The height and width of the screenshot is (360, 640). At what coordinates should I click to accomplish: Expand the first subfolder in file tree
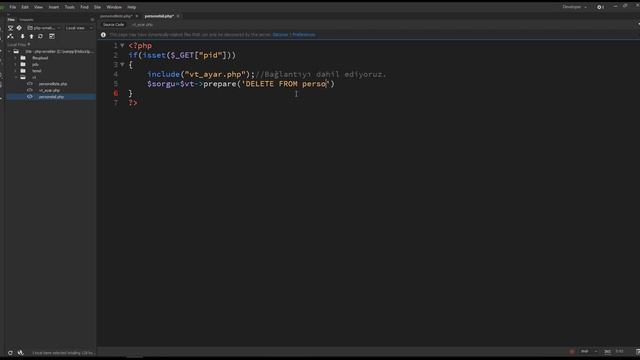click(16, 58)
